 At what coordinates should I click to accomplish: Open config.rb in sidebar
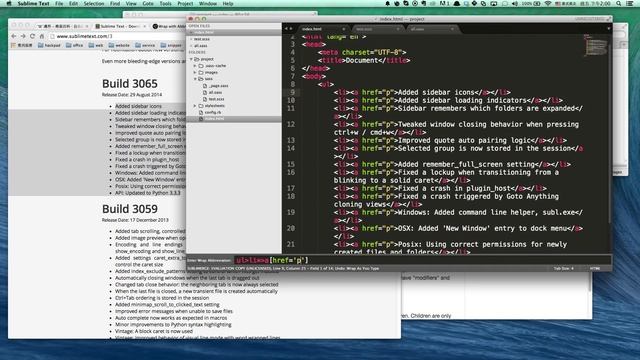[x=213, y=112]
